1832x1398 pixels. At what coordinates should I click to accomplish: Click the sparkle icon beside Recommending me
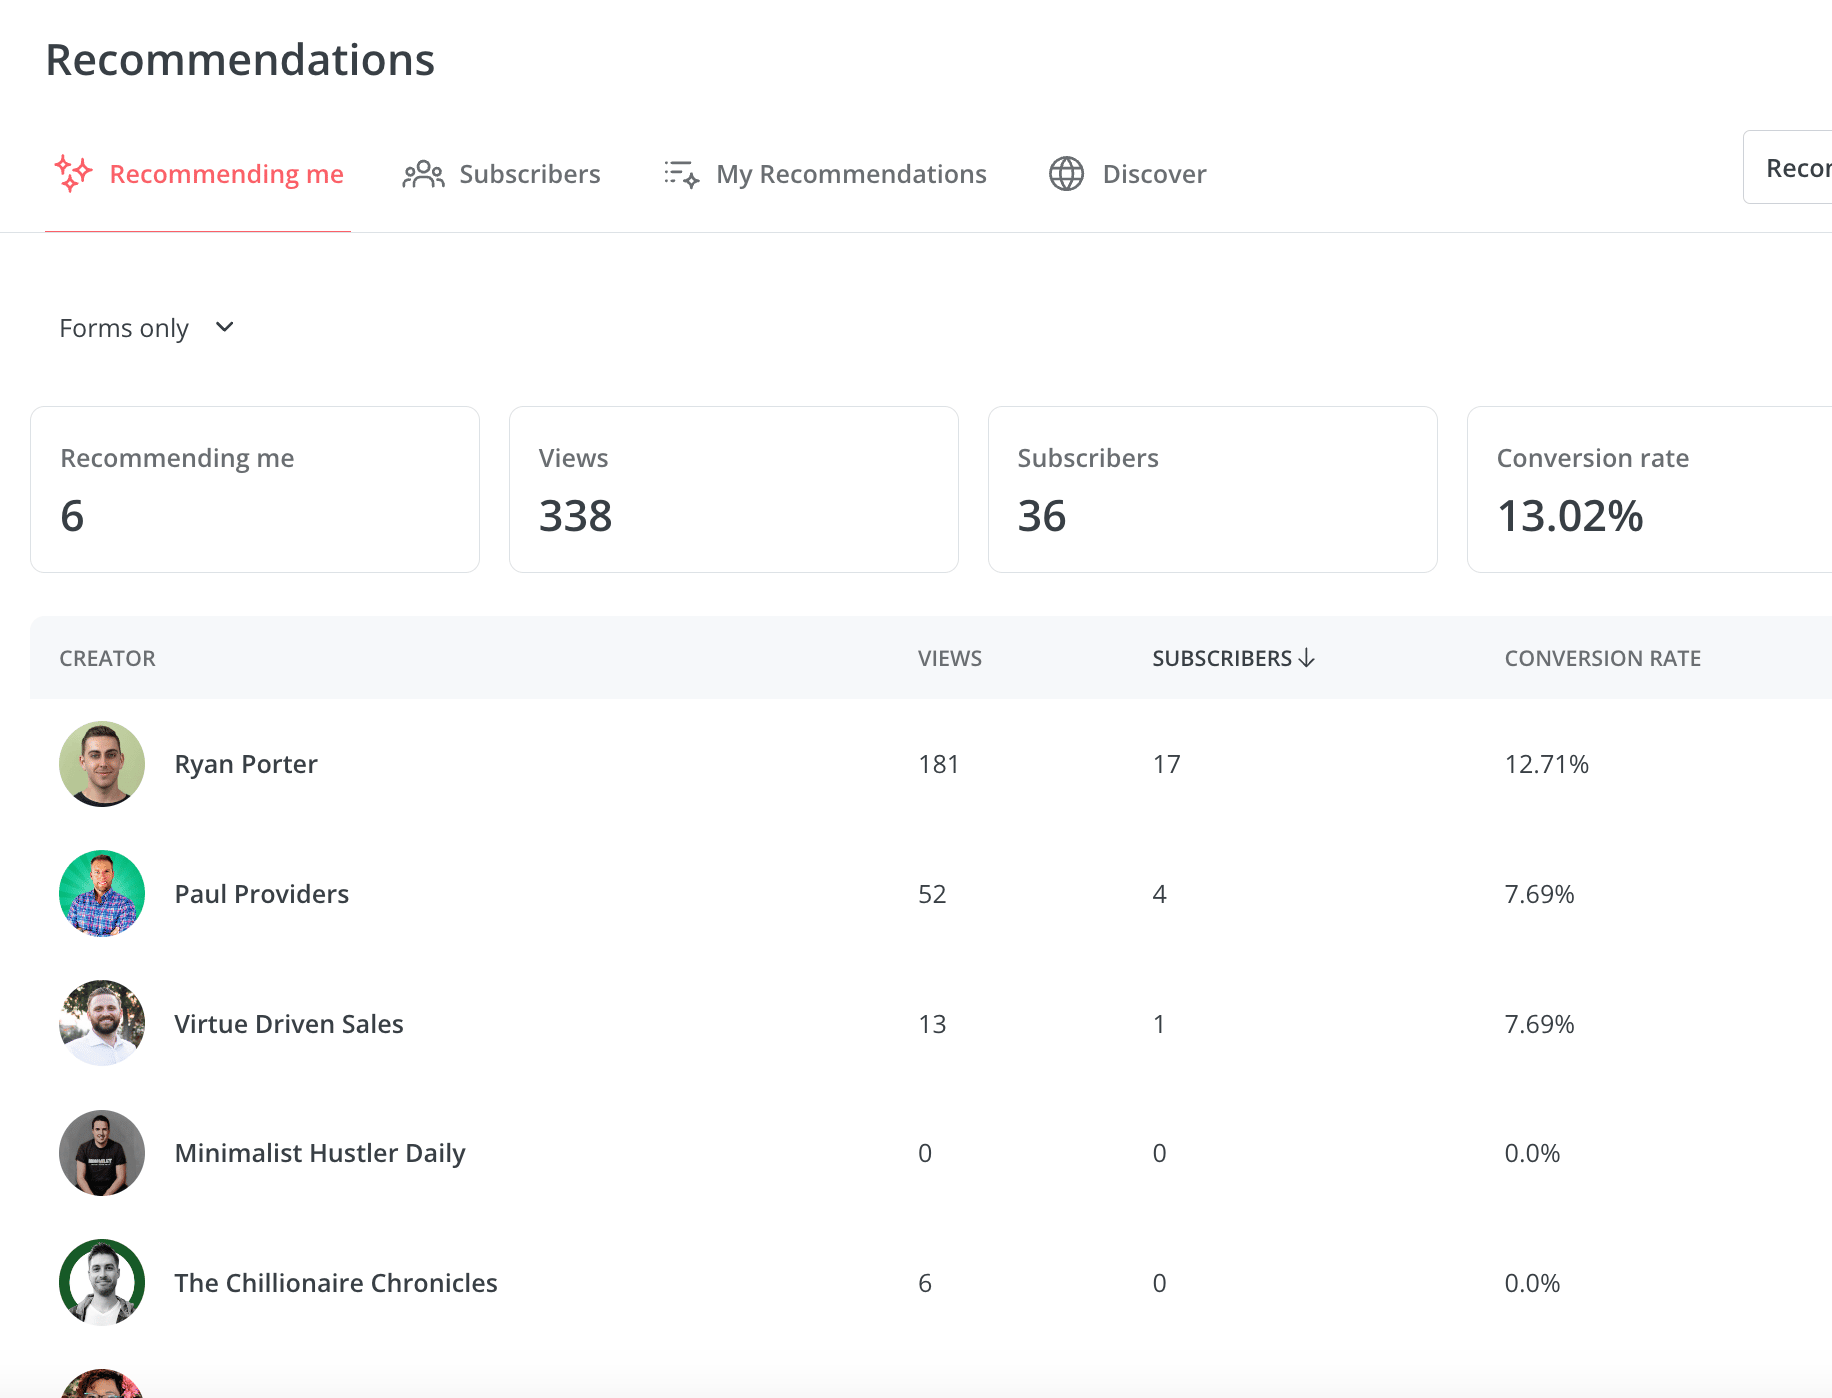coord(73,174)
